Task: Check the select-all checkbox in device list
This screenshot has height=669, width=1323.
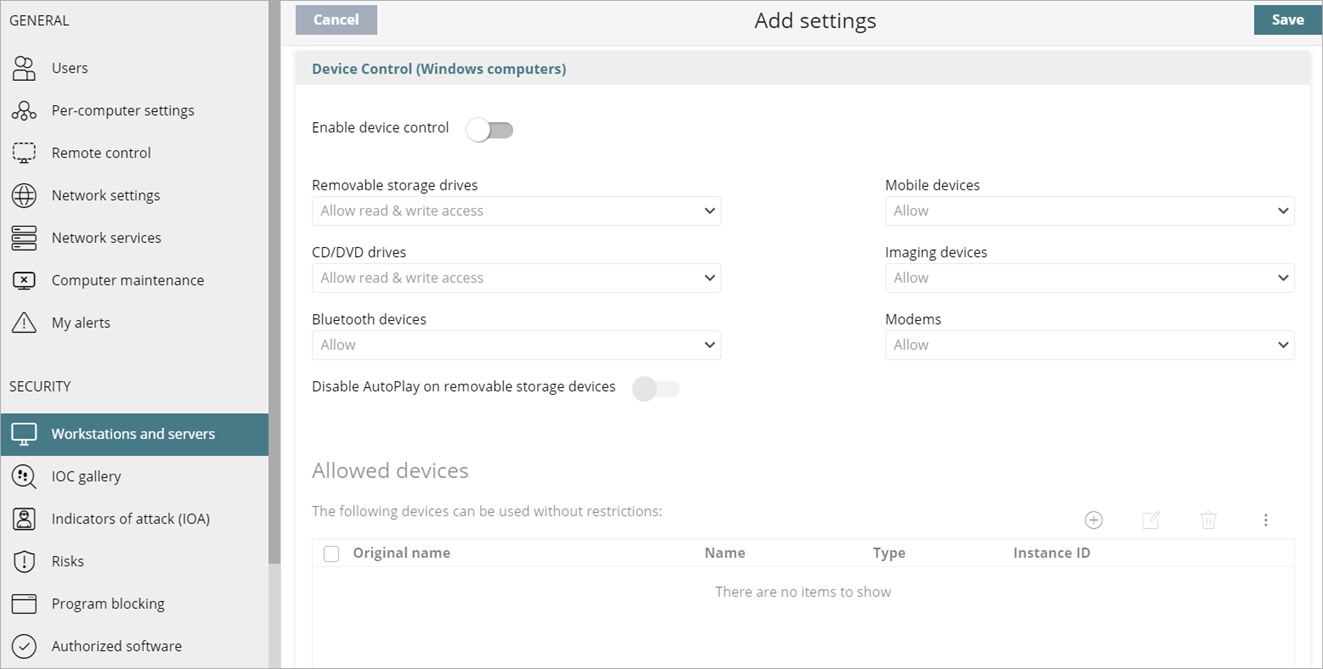Action: pos(331,552)
